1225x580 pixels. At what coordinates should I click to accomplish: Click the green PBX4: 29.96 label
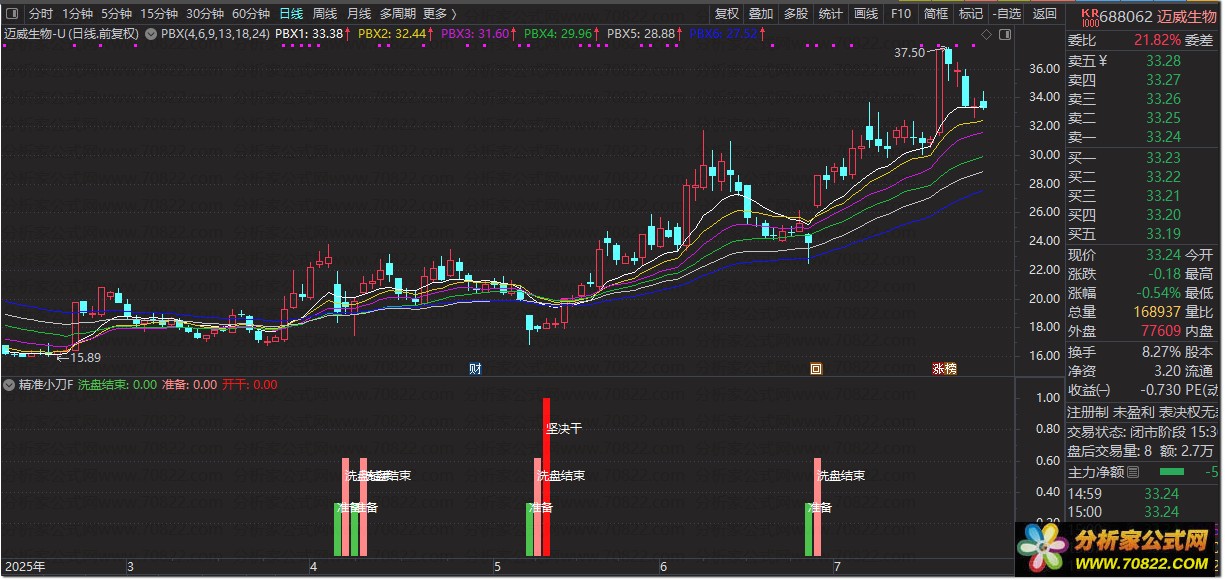[x=558, y=34]
